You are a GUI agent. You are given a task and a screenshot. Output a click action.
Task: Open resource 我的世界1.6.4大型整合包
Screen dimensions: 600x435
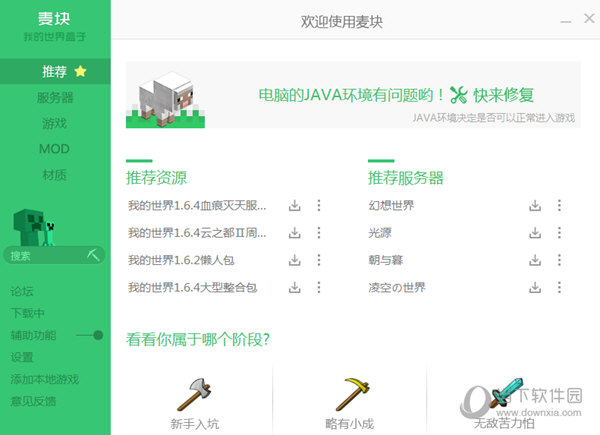[x=192, y=287]
